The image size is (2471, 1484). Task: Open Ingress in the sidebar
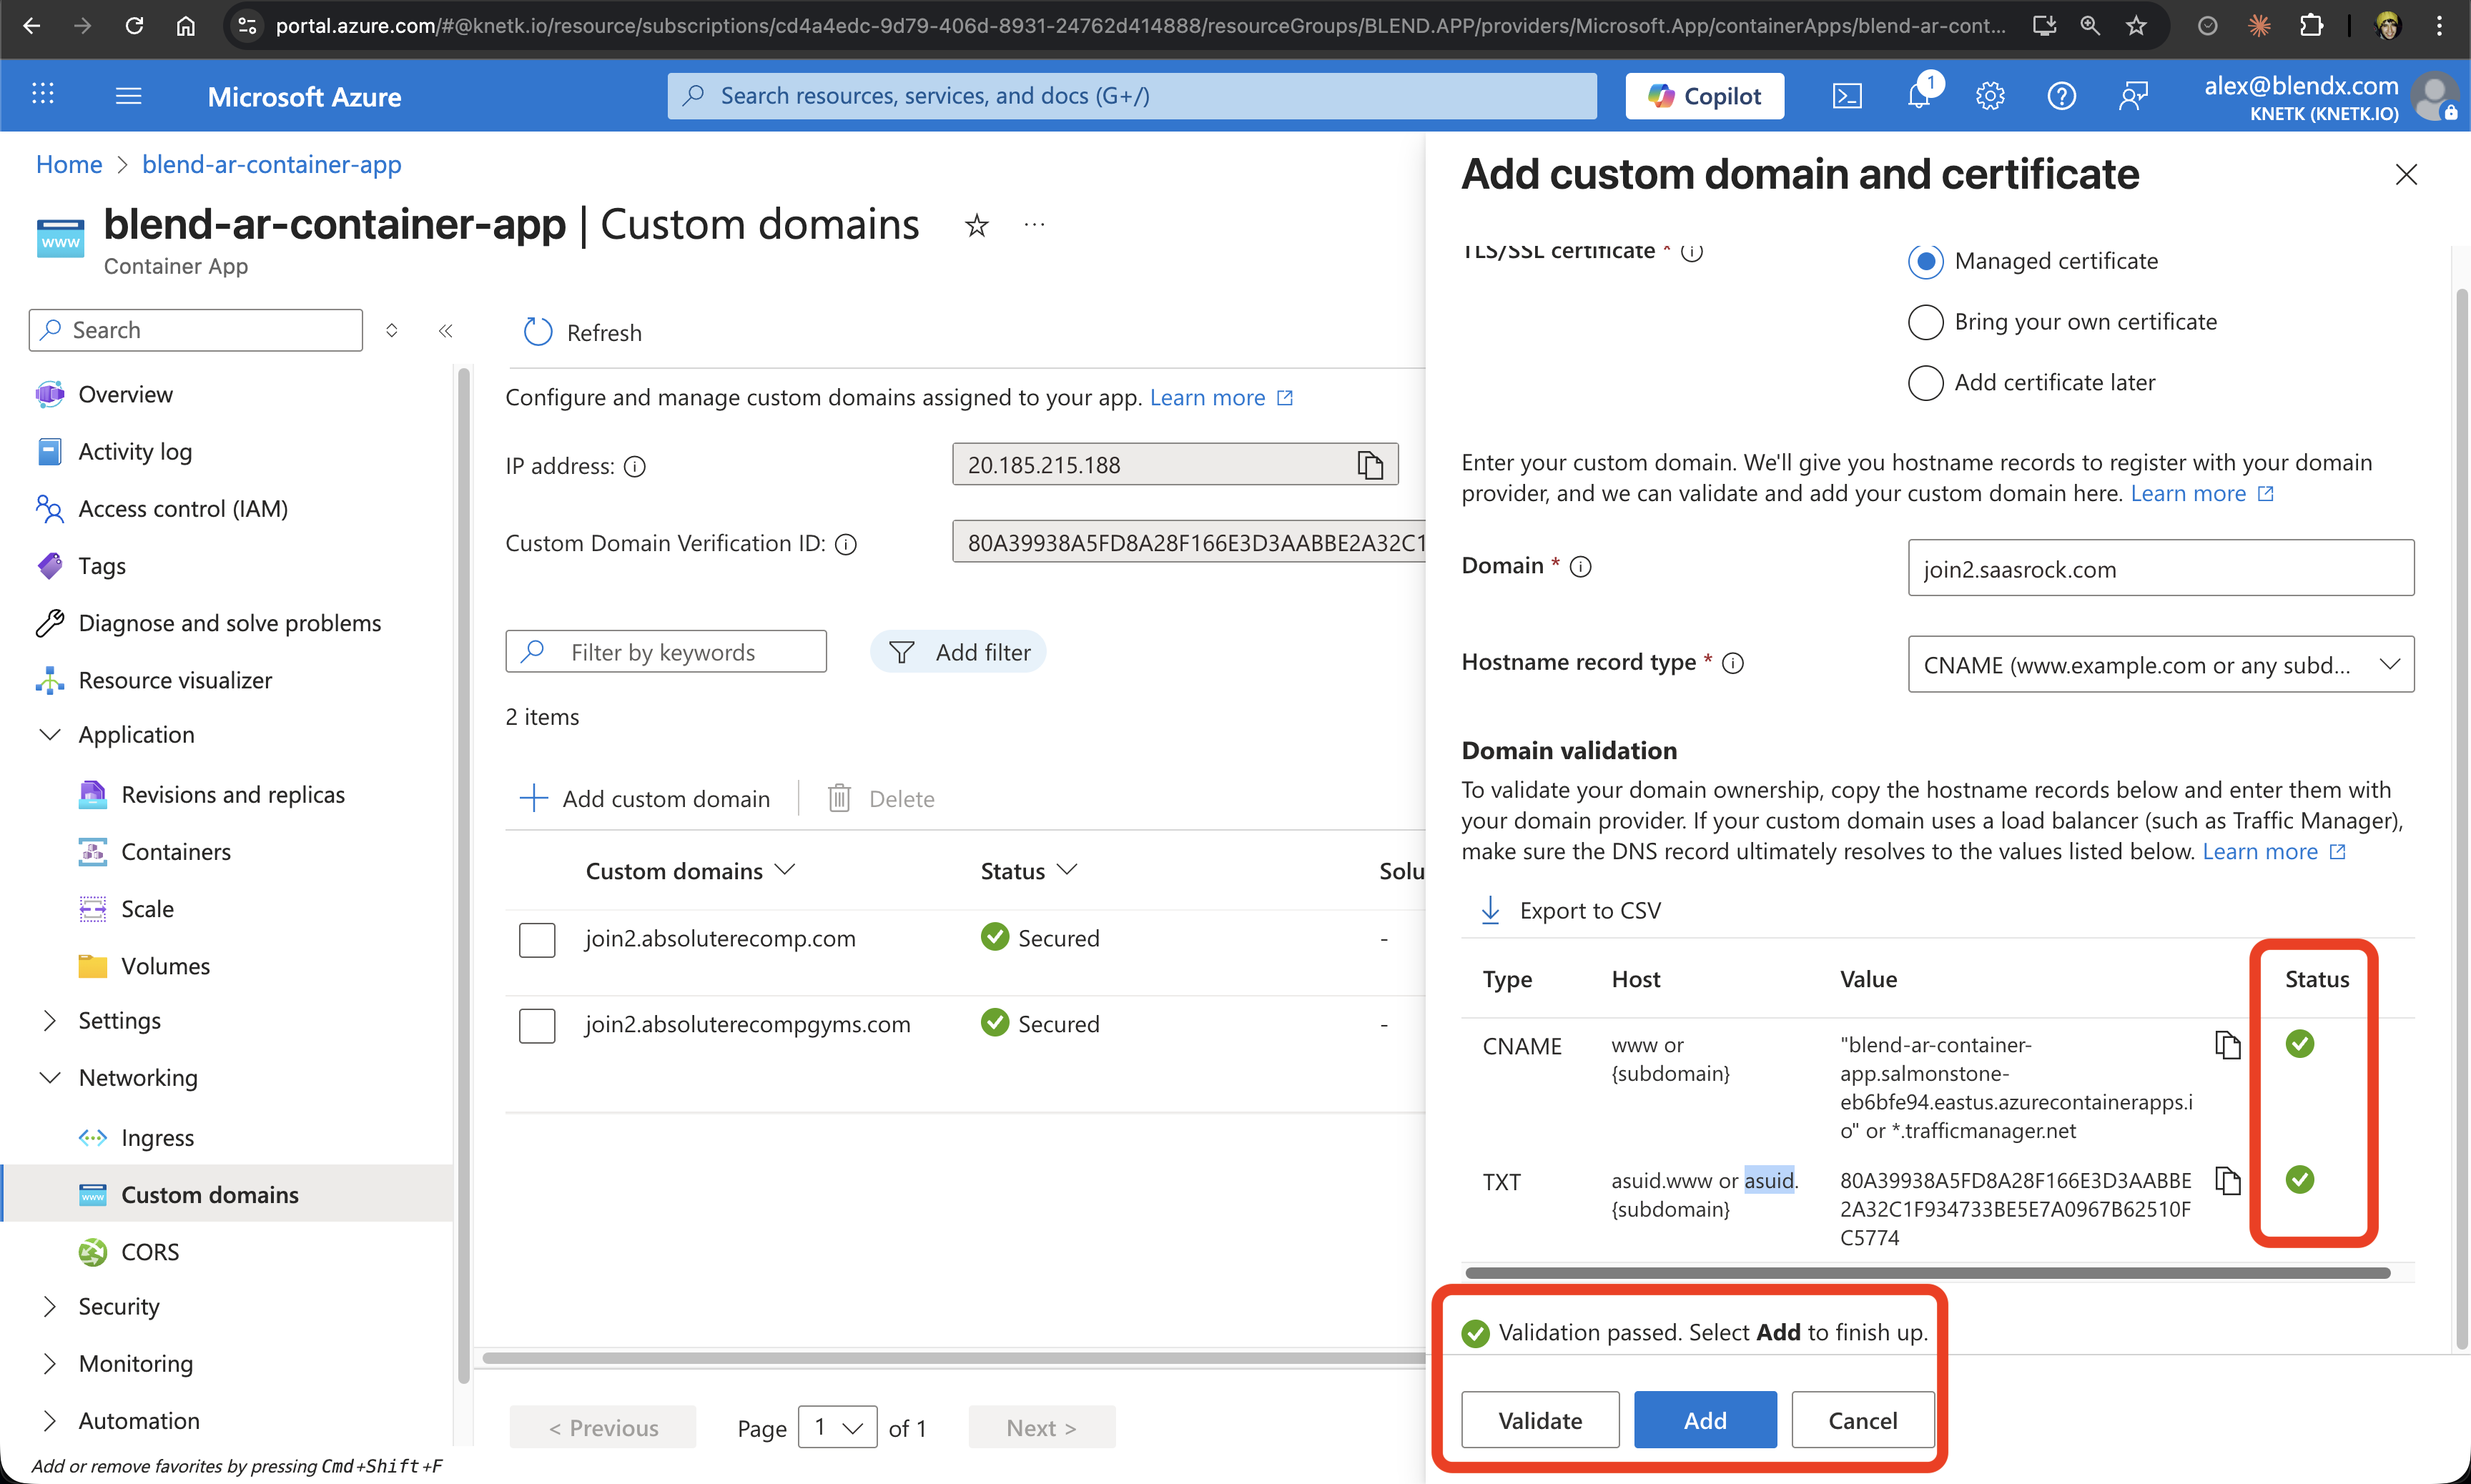[x=157, y=1138]
